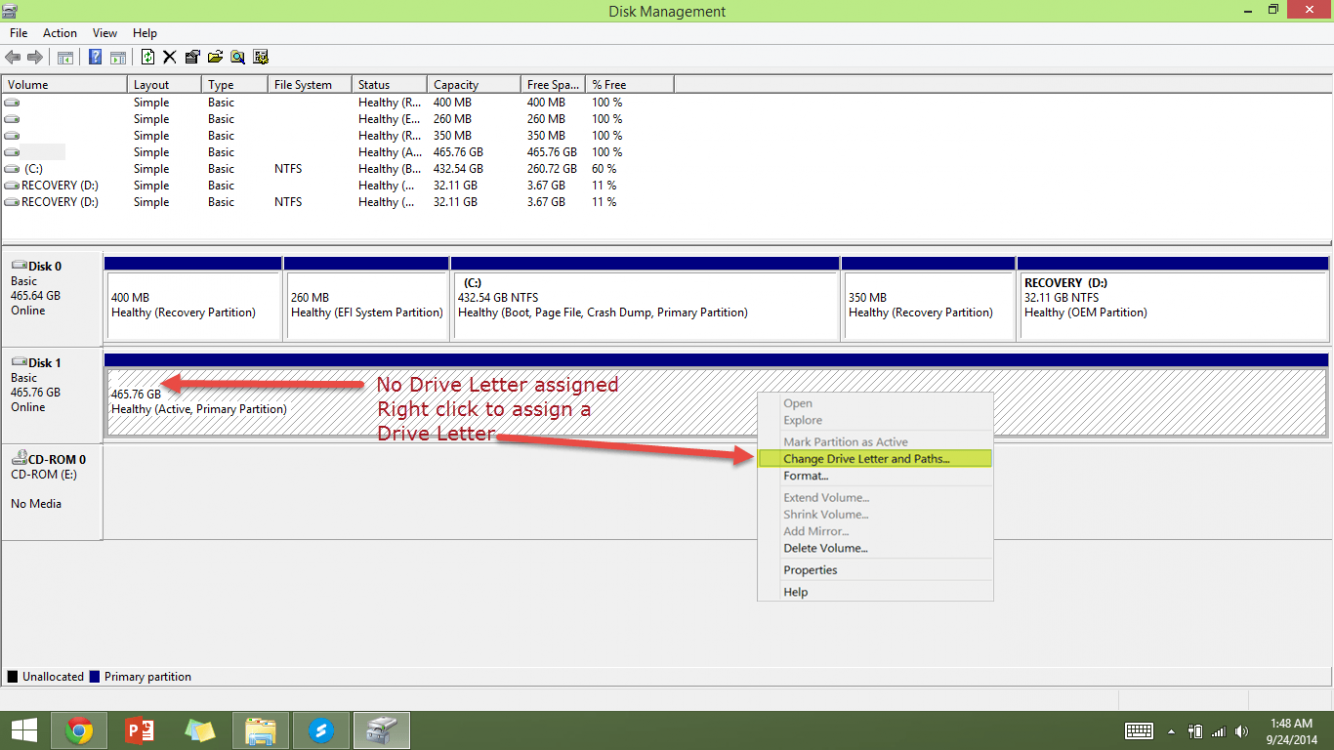Viewport: 1334px width, 750px height.
Task: Toggle the Show/Hide Action Pane icon
Action: point(117,57)
